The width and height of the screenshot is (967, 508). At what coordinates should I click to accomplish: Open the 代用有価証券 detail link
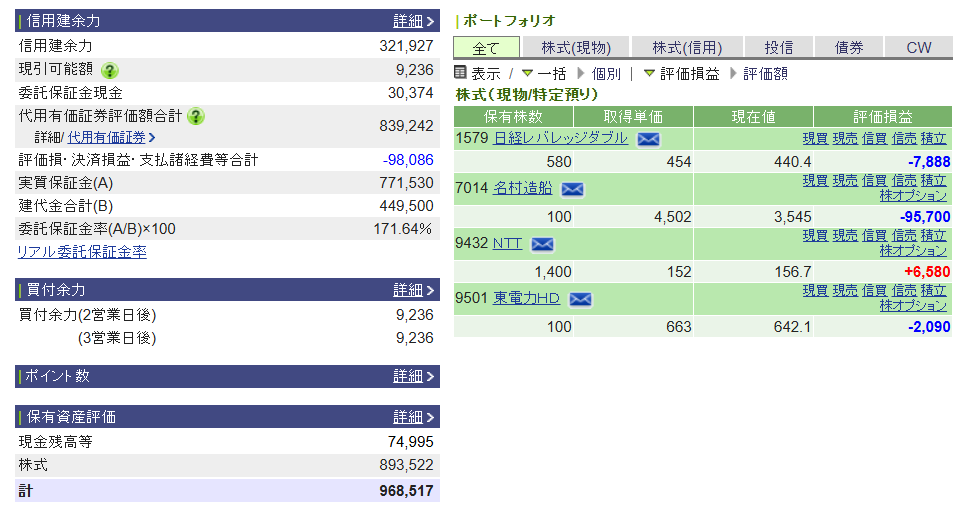pos(106,137)
